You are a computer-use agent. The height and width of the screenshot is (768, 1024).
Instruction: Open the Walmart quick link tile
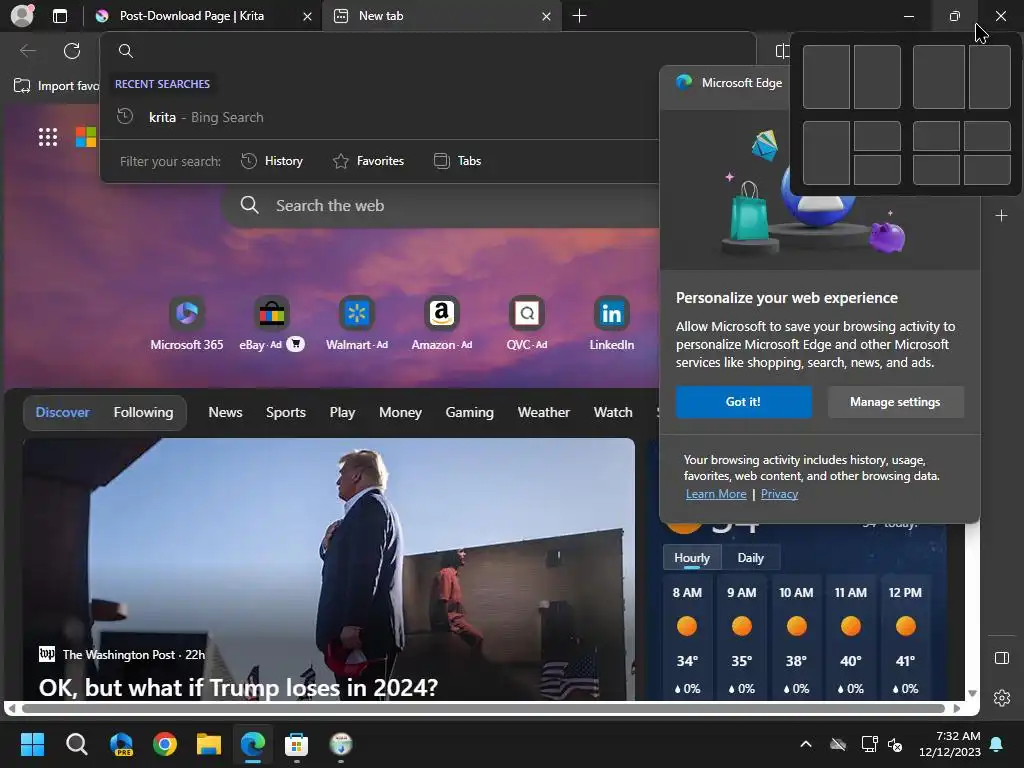[x=357, y=323]
